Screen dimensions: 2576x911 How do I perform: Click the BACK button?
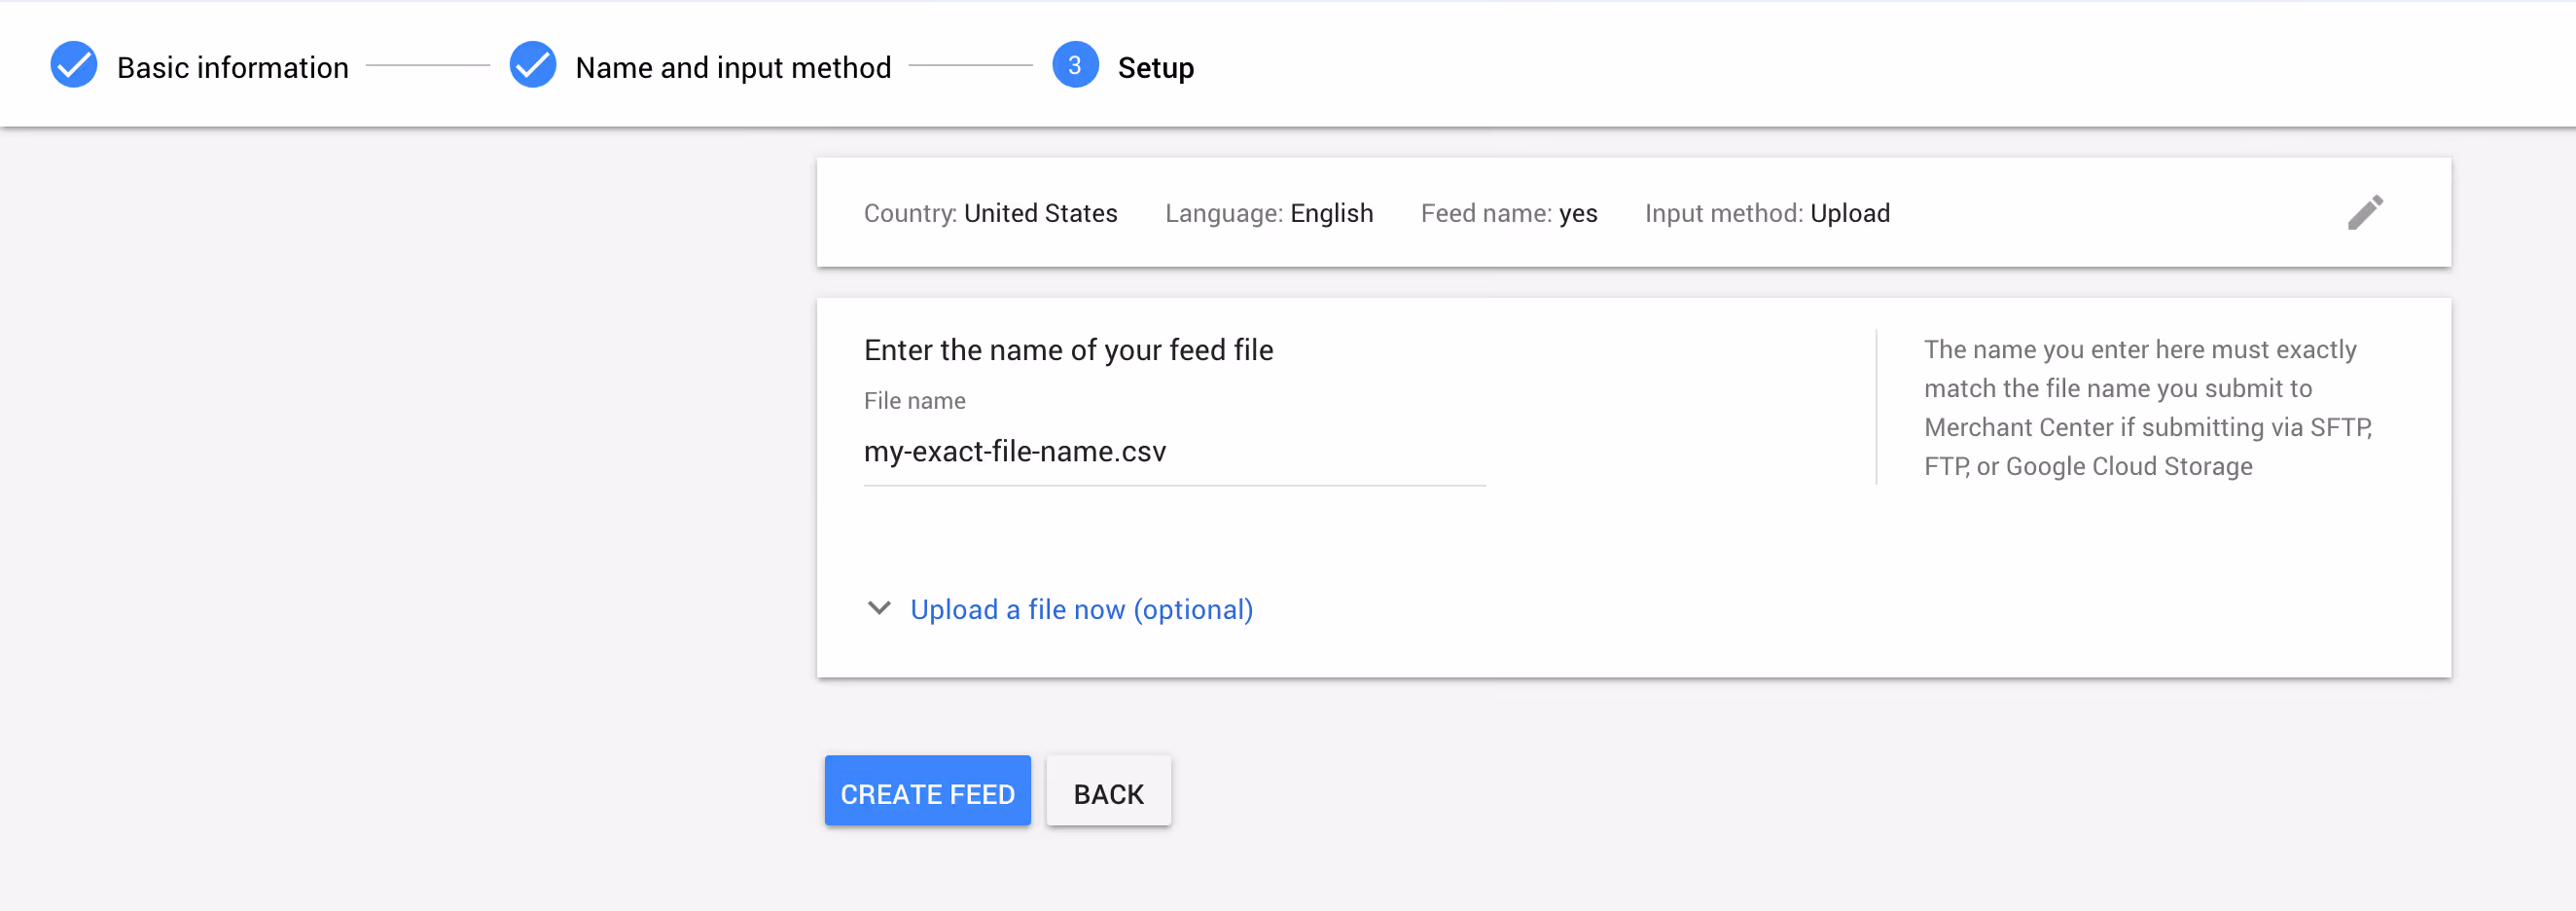point(1108,791)
